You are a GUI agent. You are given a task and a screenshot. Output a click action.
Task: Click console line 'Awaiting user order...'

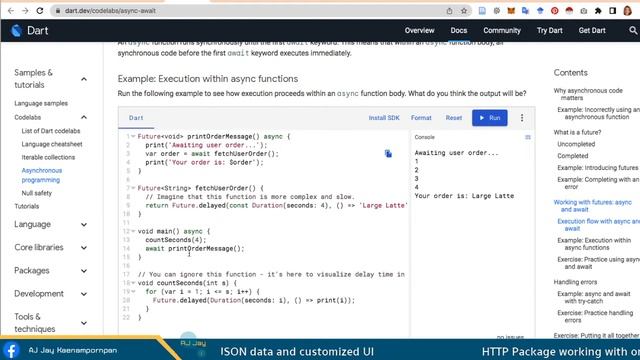pos(456,153)
